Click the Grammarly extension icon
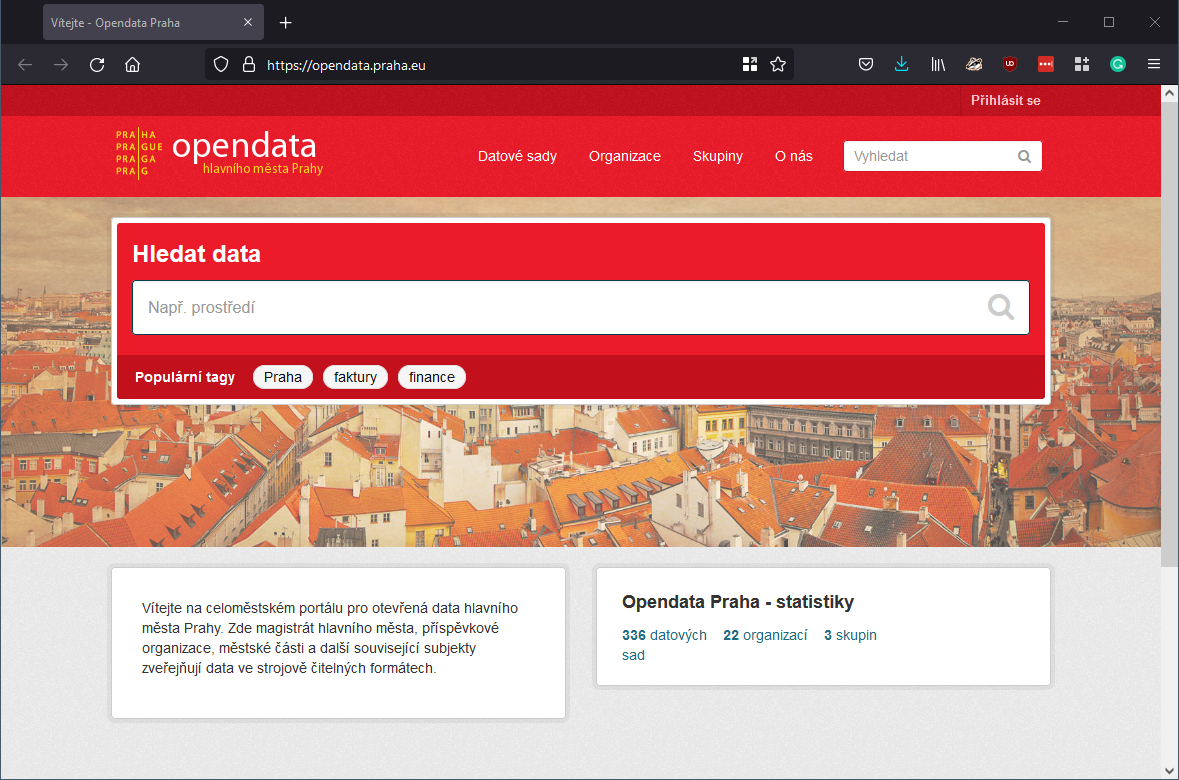The height and width of the screenshot is (780, 1179). [x=1117, y=64]
